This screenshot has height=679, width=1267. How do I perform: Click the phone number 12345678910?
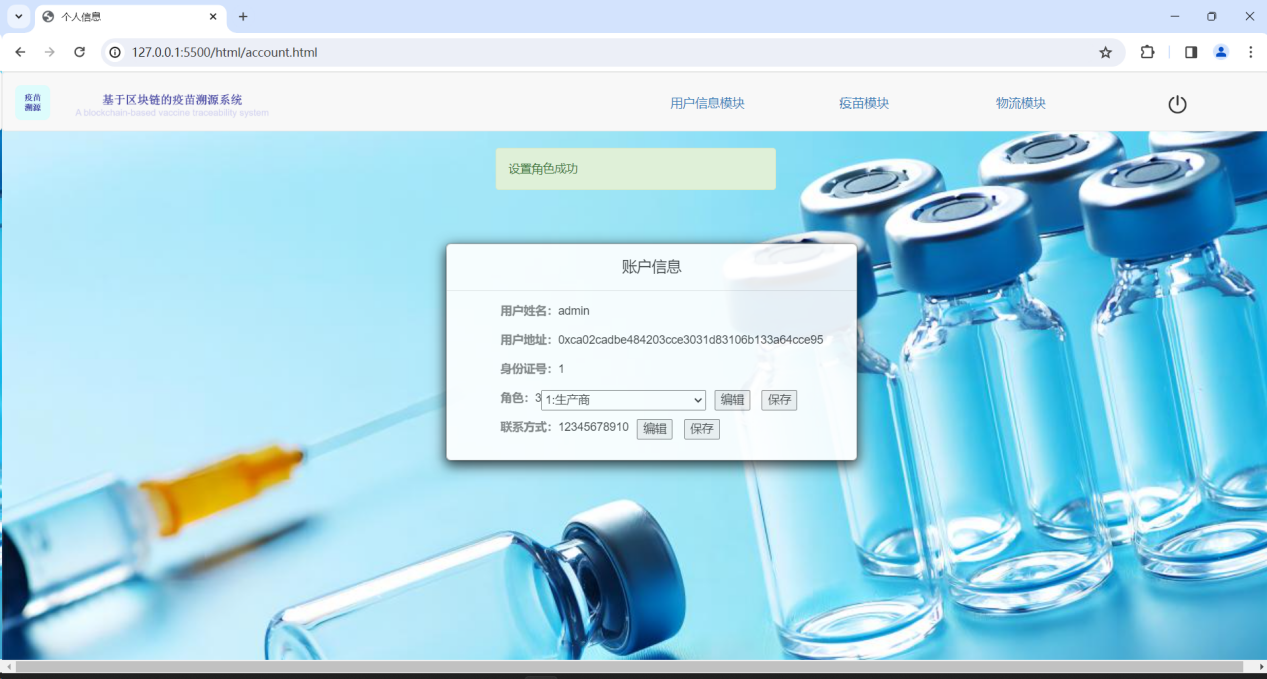pos(593,427)
